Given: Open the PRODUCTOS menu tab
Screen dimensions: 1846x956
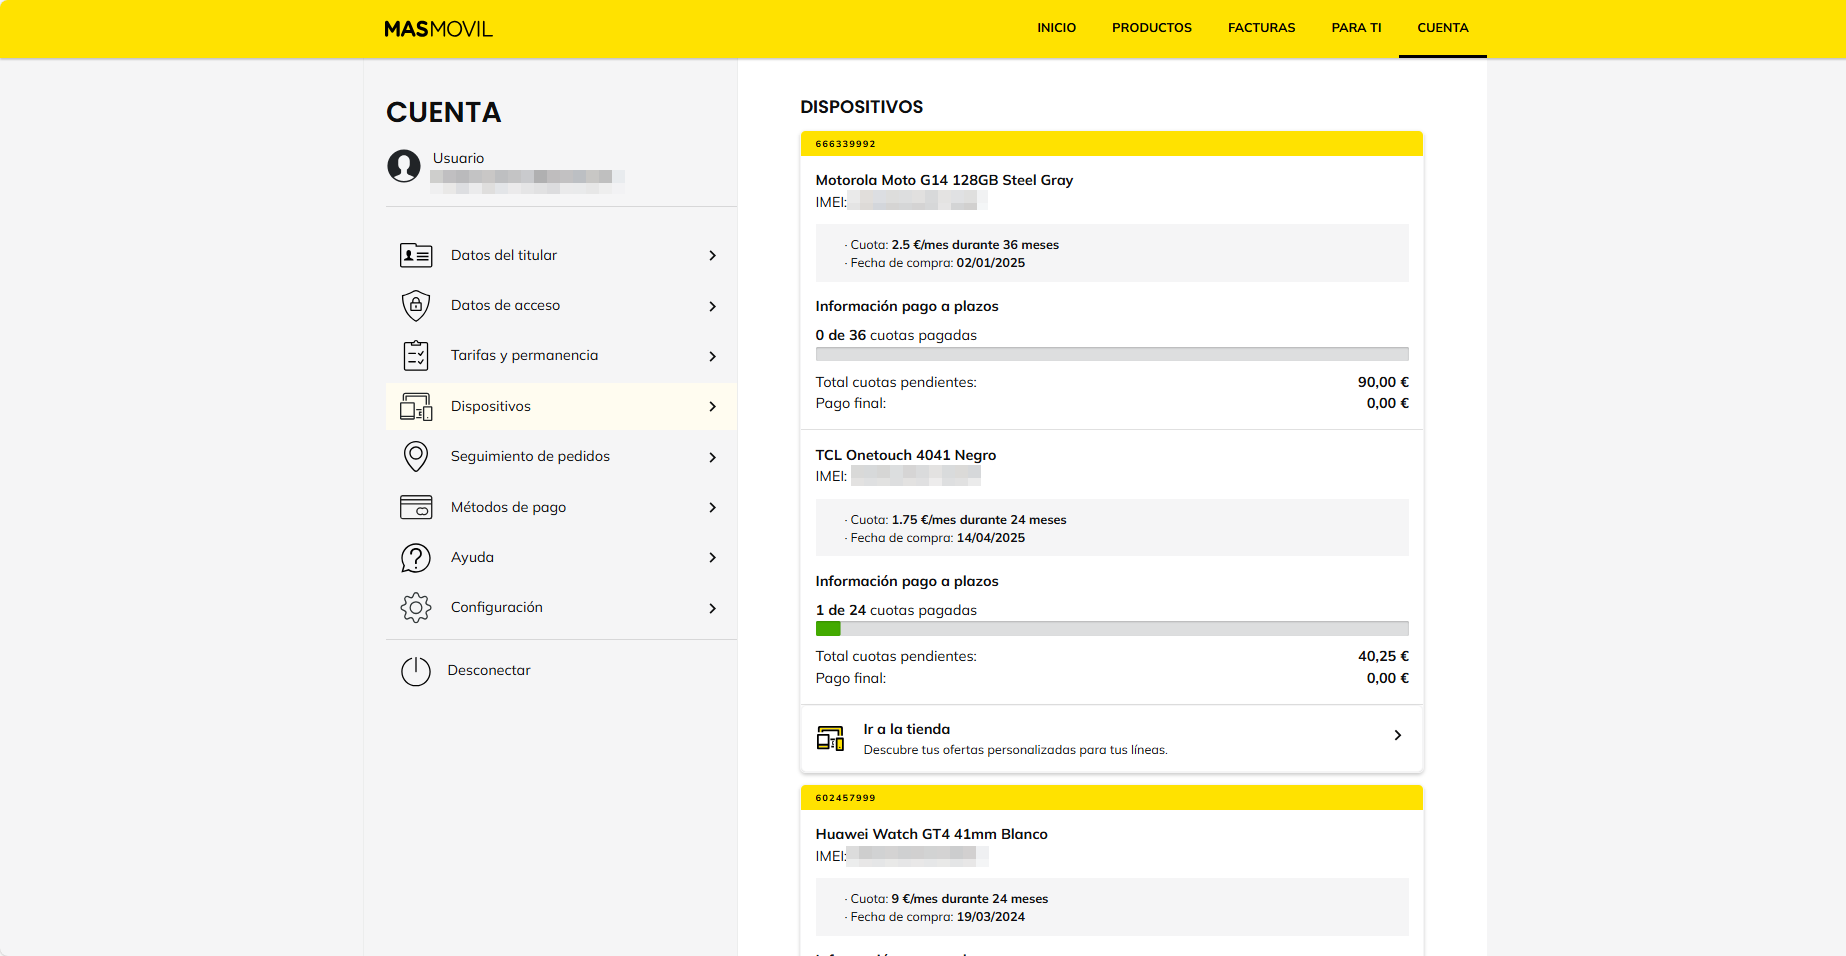Looking at the screenshot, I should coord(1152,28).
